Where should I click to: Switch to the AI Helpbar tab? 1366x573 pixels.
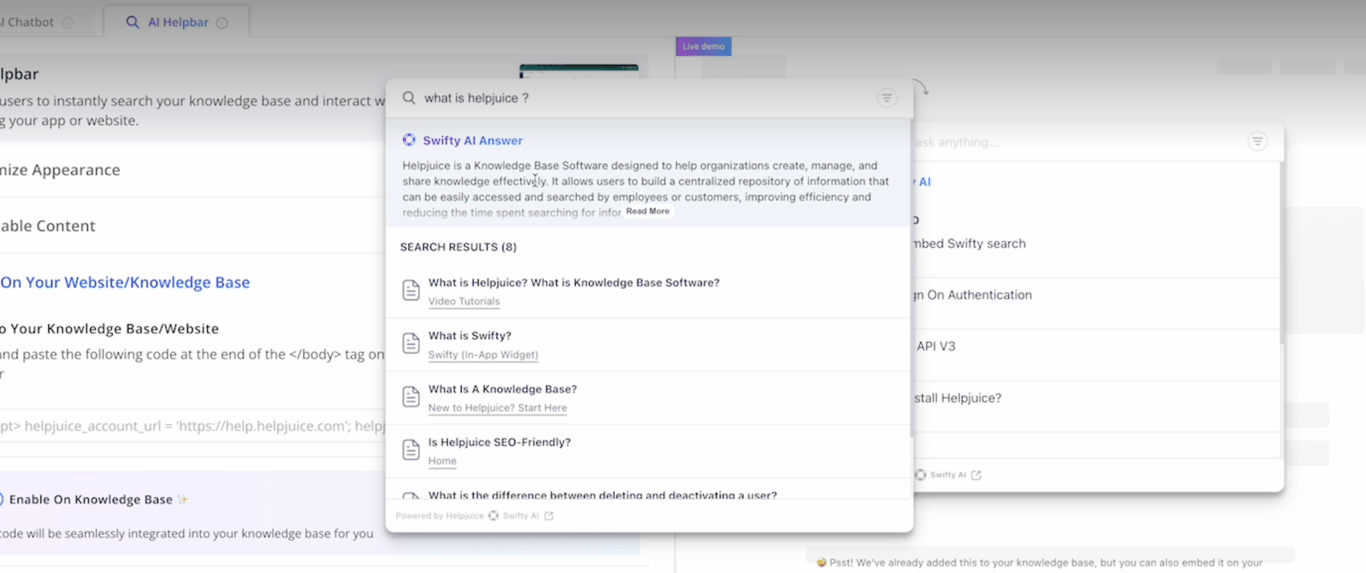tap(177, 22)
